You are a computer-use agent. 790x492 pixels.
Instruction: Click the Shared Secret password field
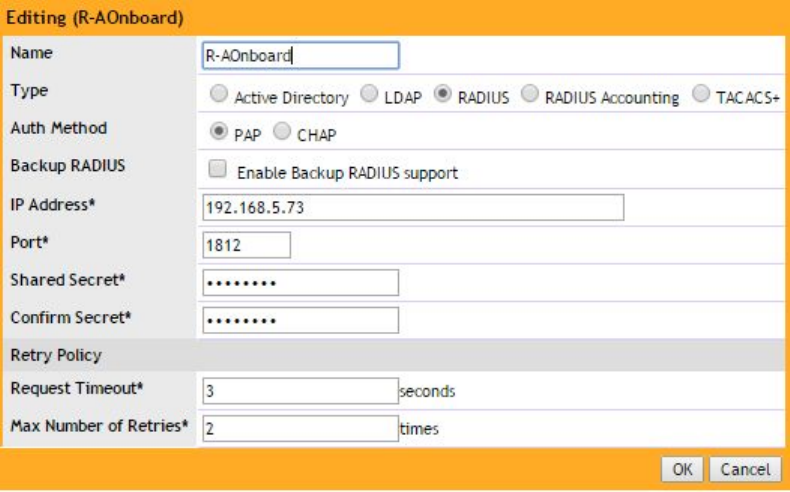pos(301,283)
